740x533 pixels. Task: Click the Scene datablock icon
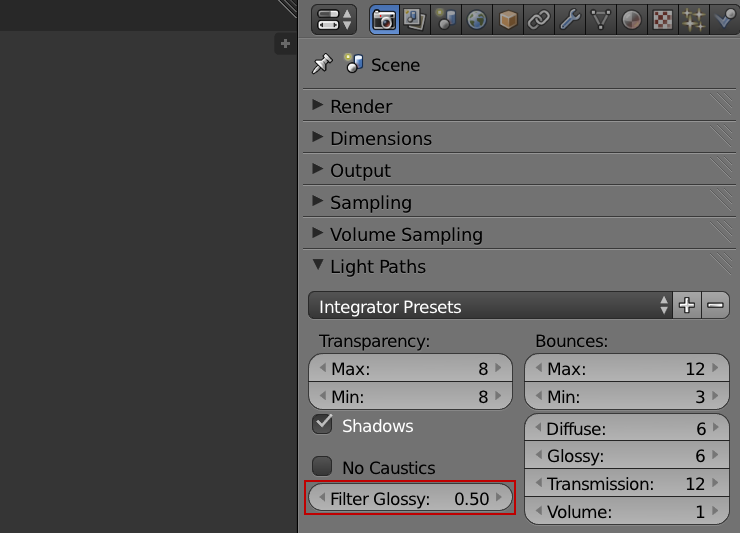tap(353, 63)
